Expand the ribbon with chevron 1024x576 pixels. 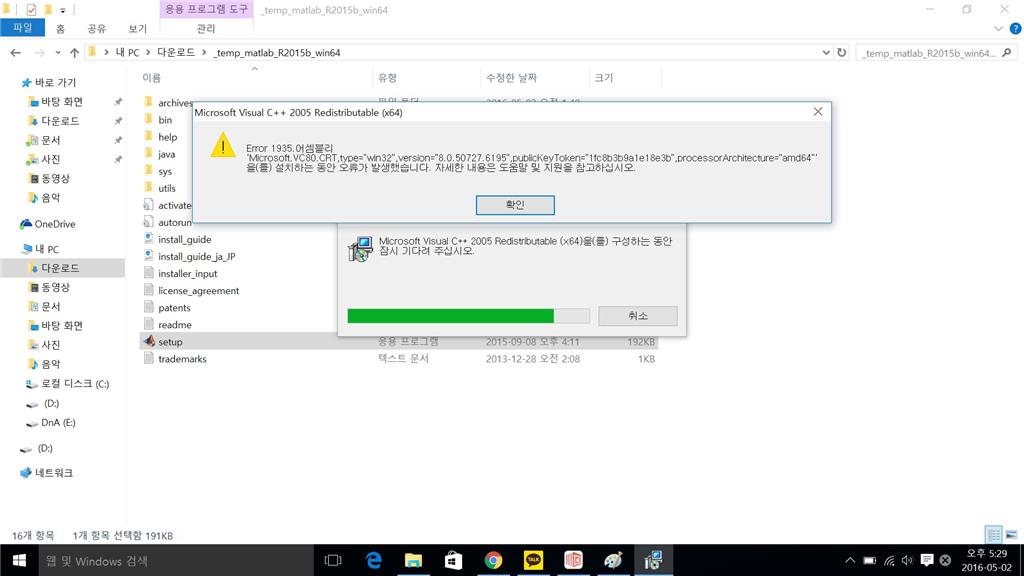pos(998,29)
